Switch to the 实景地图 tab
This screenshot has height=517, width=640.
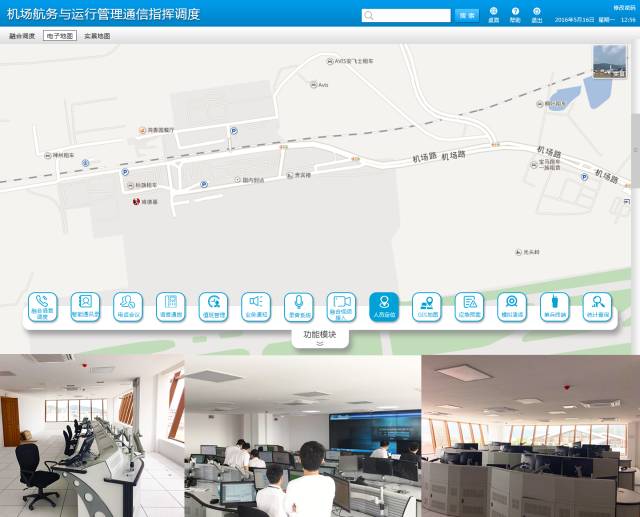pos(97,36)
